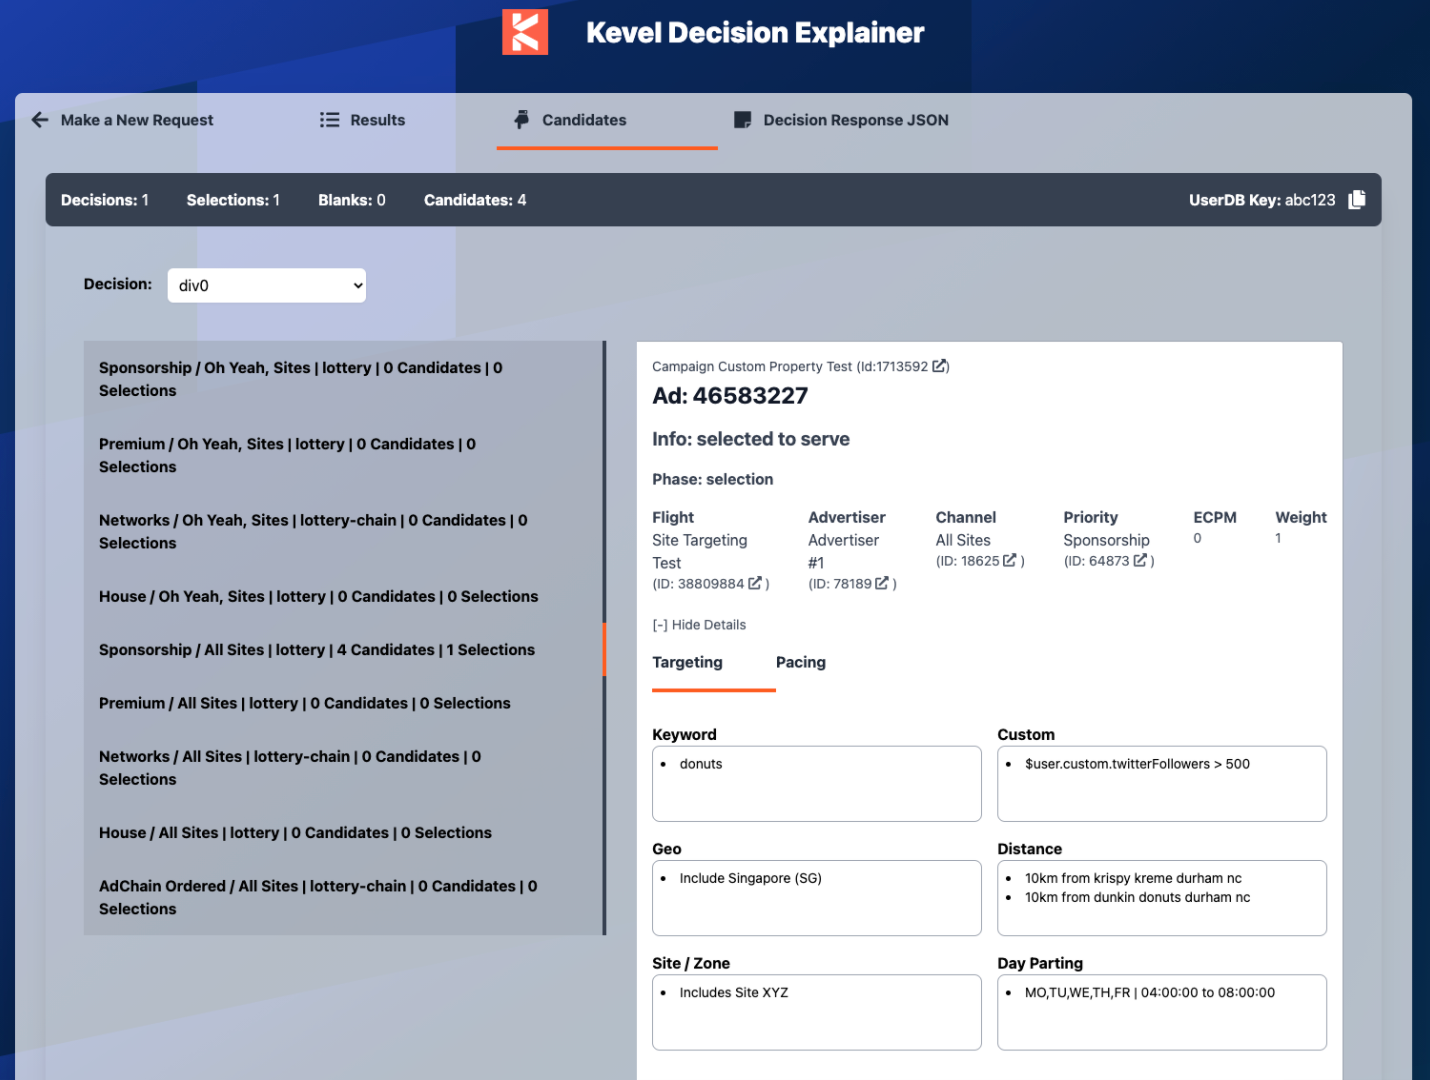This screenshot has width=1430, height=1080.
Task: Open campaign 1713592 external link icon
Action: (x=940, y=366)
